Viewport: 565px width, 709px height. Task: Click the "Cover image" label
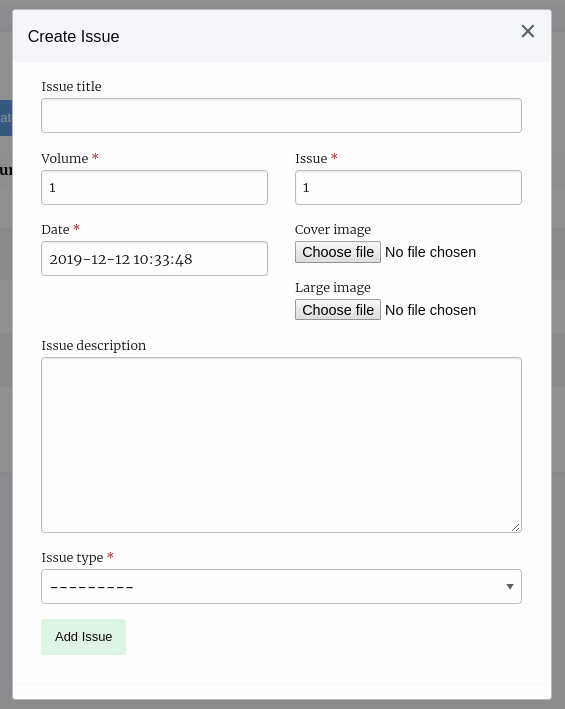333,229
